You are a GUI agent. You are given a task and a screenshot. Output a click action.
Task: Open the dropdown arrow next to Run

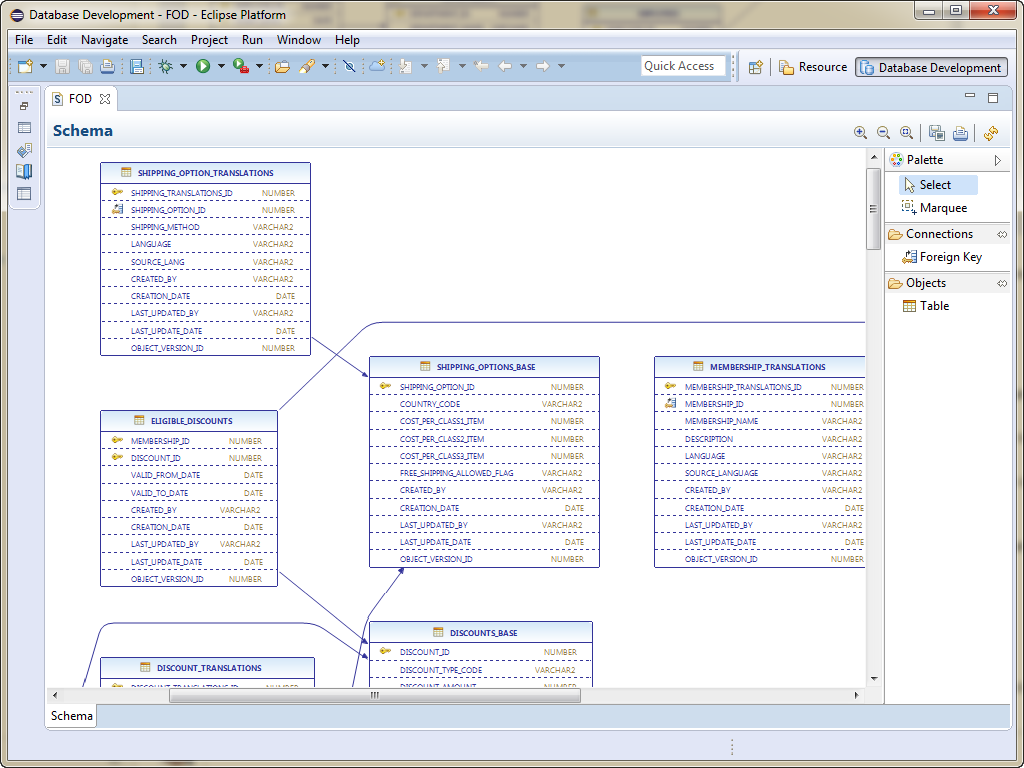pos(220,67)
